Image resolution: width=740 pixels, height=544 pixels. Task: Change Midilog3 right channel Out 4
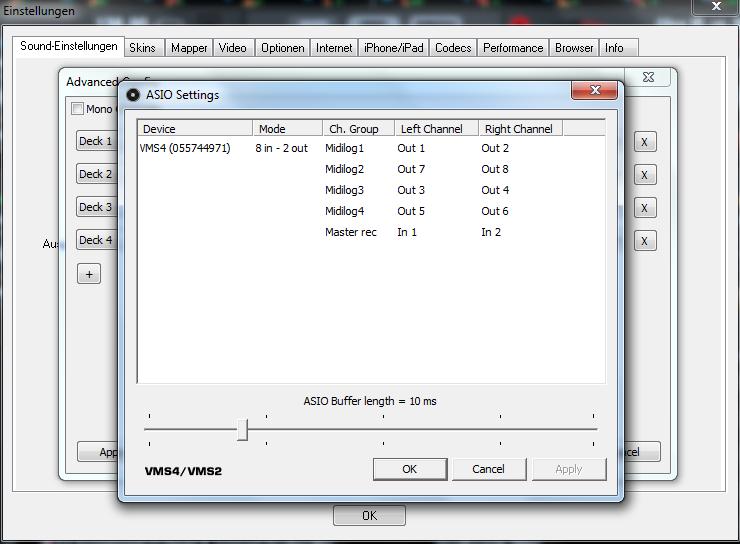495,190
